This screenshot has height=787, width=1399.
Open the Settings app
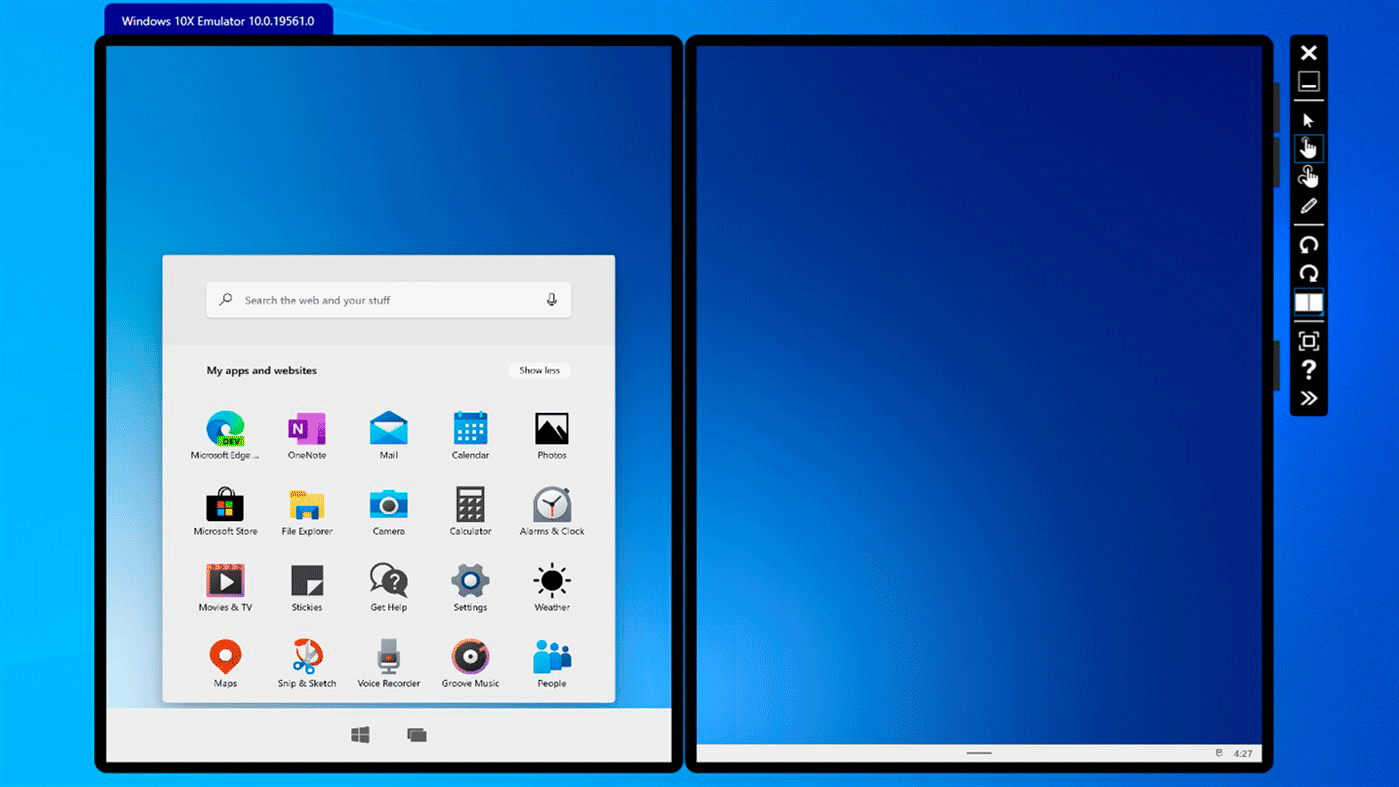[470, 587]
